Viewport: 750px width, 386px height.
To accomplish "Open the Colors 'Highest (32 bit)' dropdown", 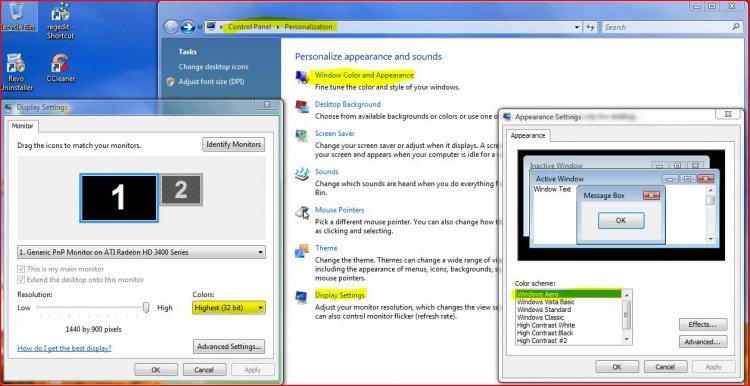I will tap(229, 308).
